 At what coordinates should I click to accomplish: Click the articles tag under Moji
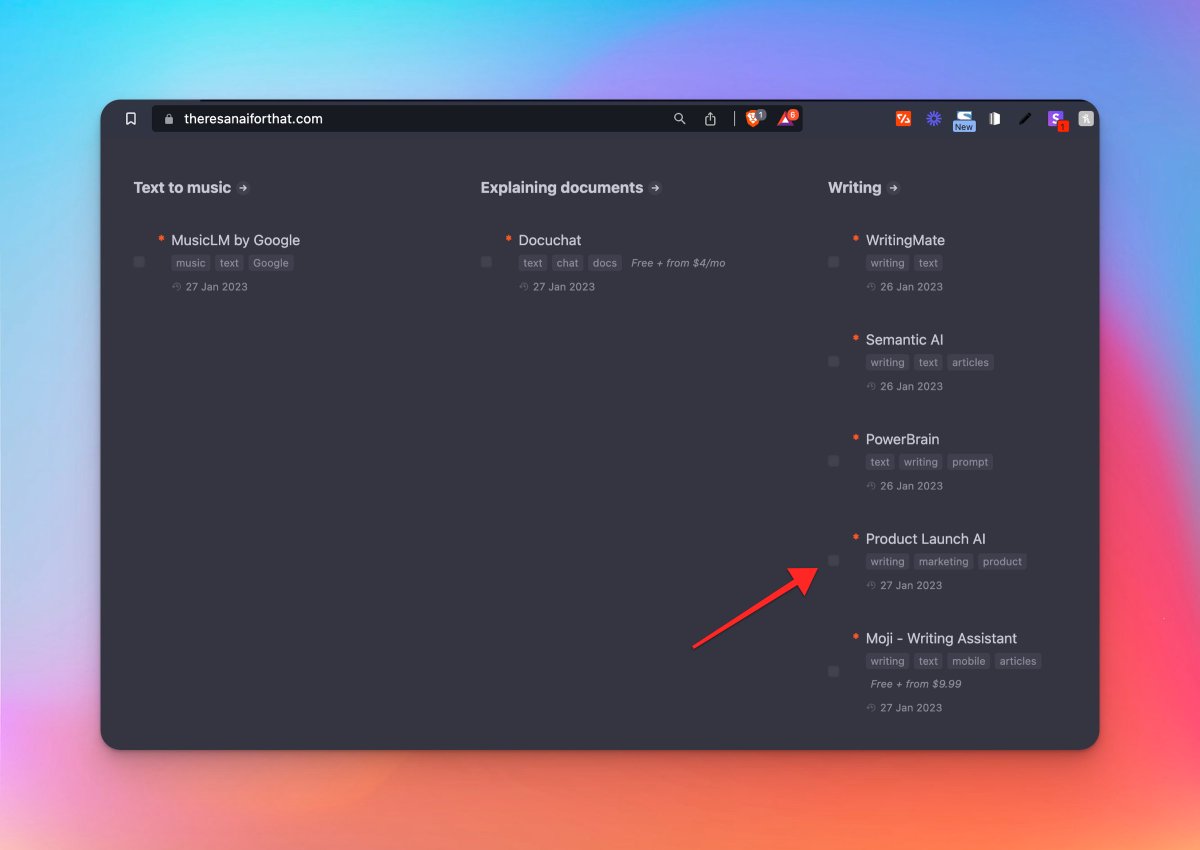point(1018,661)
